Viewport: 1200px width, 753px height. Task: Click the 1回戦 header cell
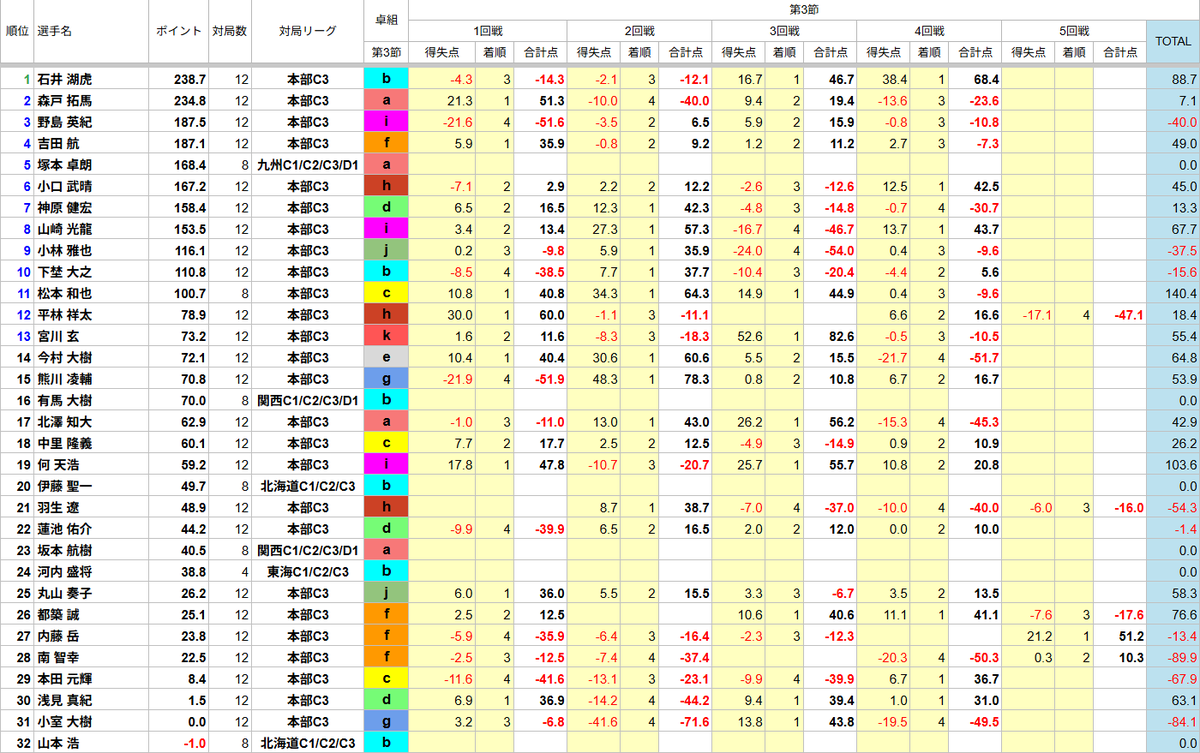[488, 31]
